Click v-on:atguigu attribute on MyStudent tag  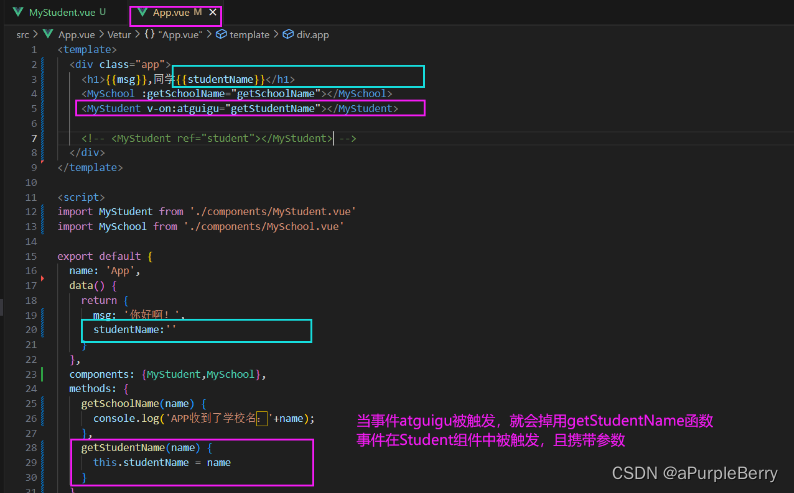(x=234, y=108)
